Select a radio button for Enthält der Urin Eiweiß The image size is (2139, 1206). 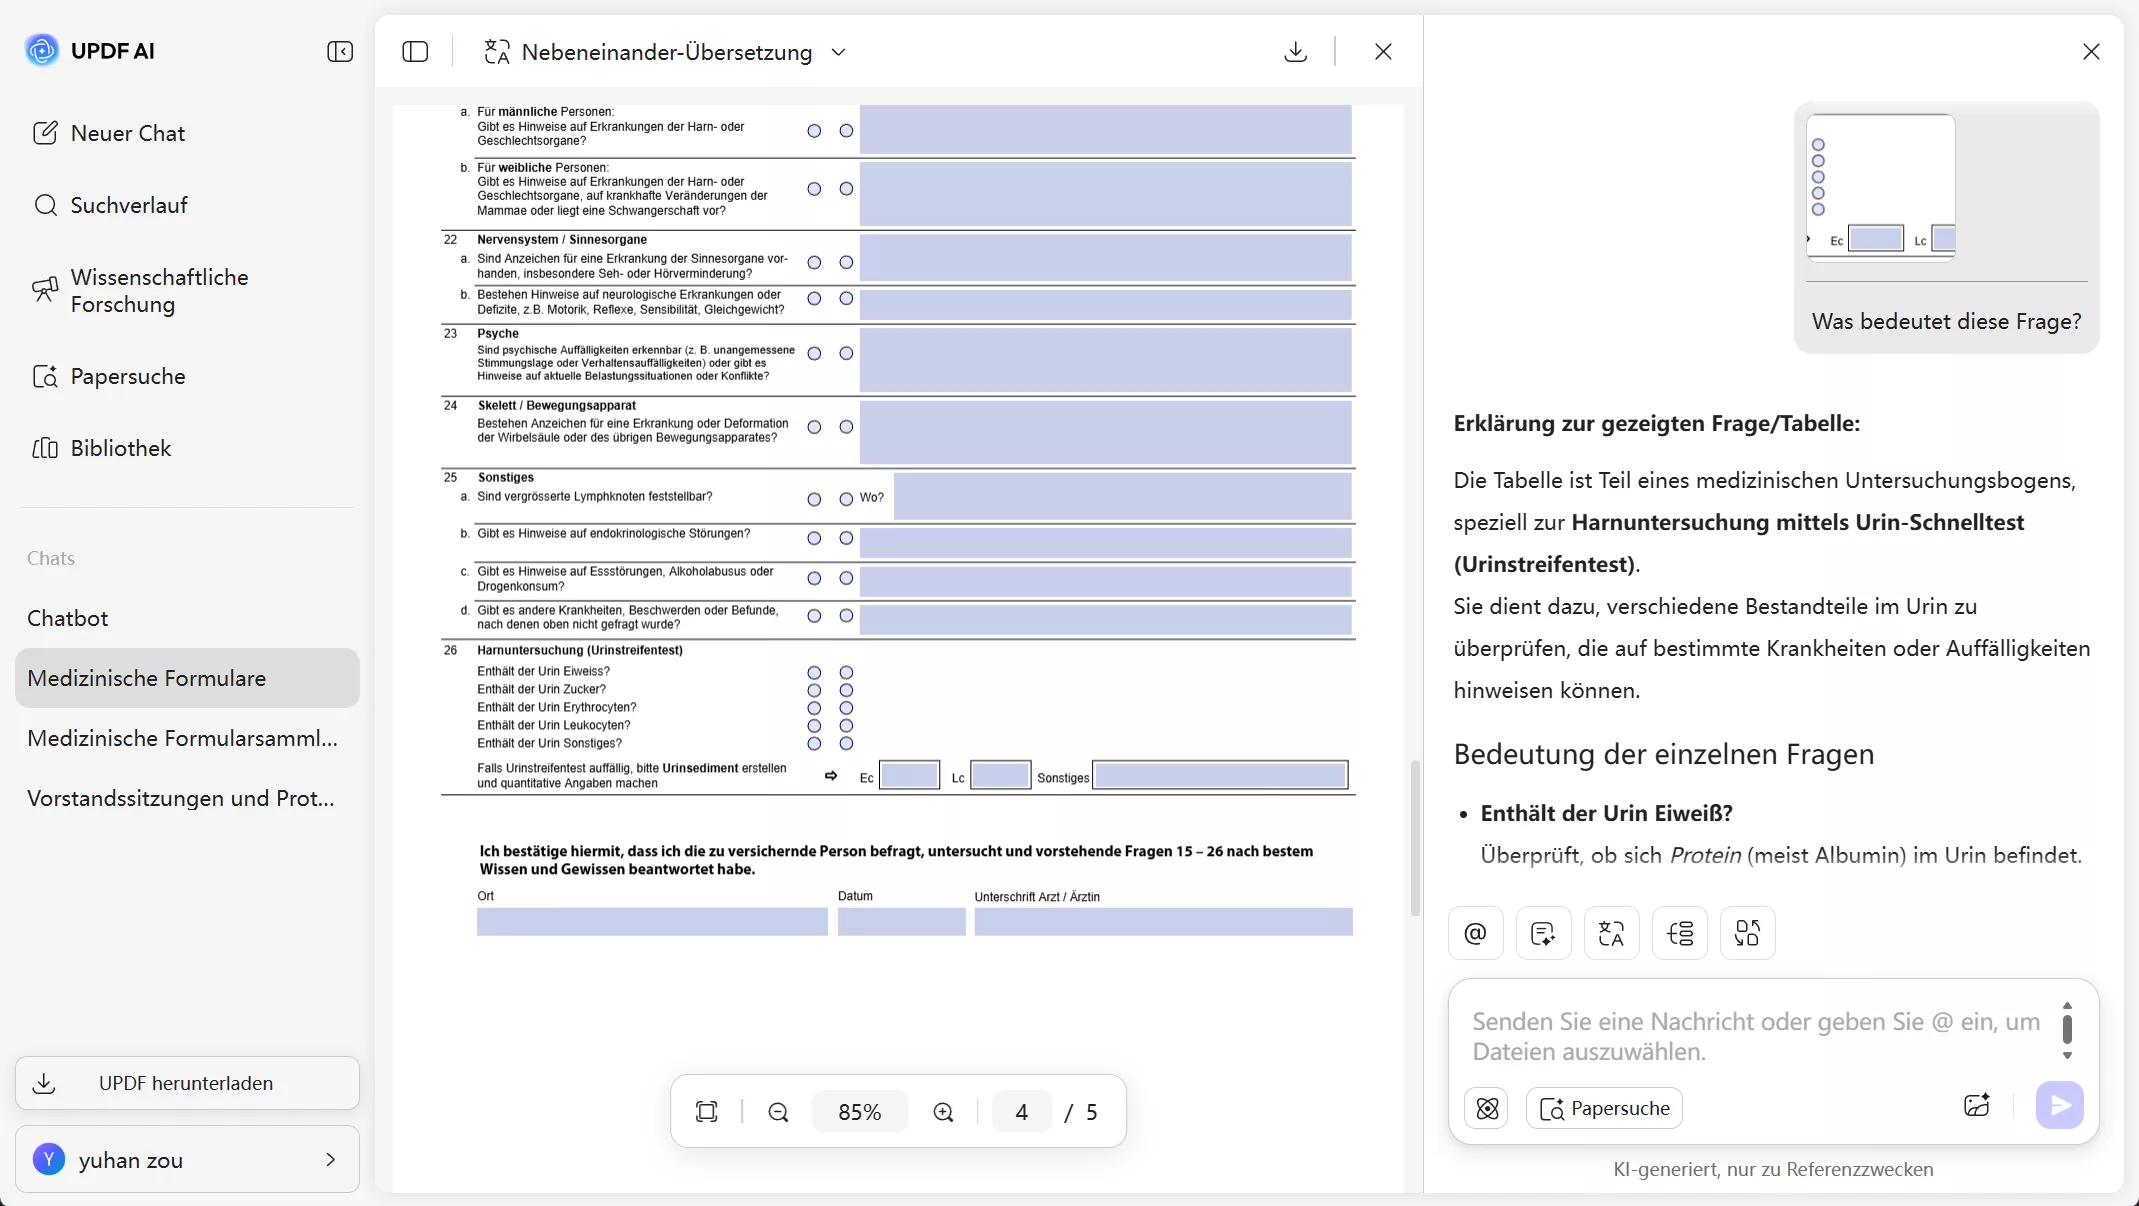pyautogui.click(x=814, y=672)
